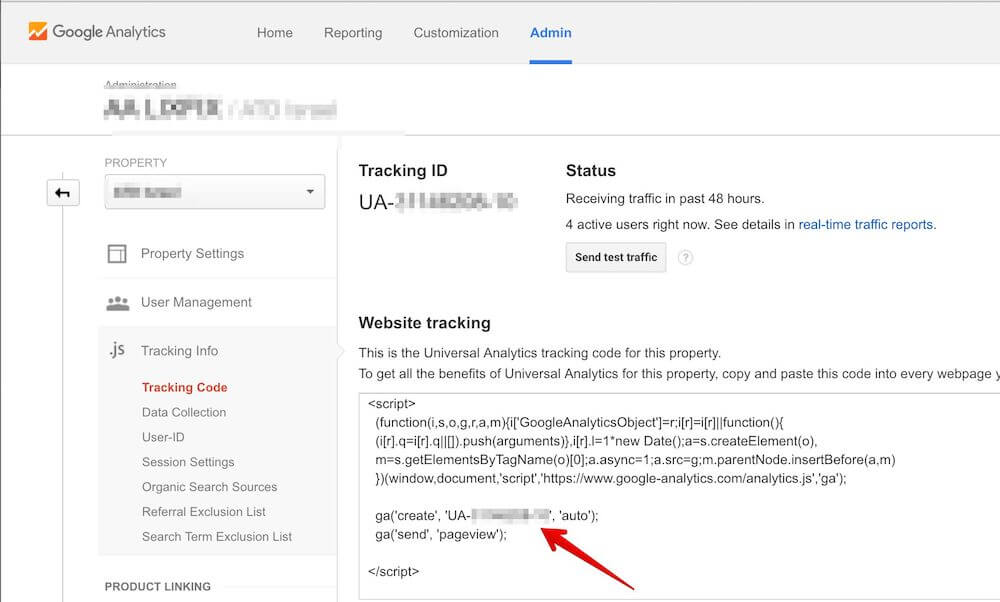Open Data Collection settings
1000x602 pixels.
point(184,412)
